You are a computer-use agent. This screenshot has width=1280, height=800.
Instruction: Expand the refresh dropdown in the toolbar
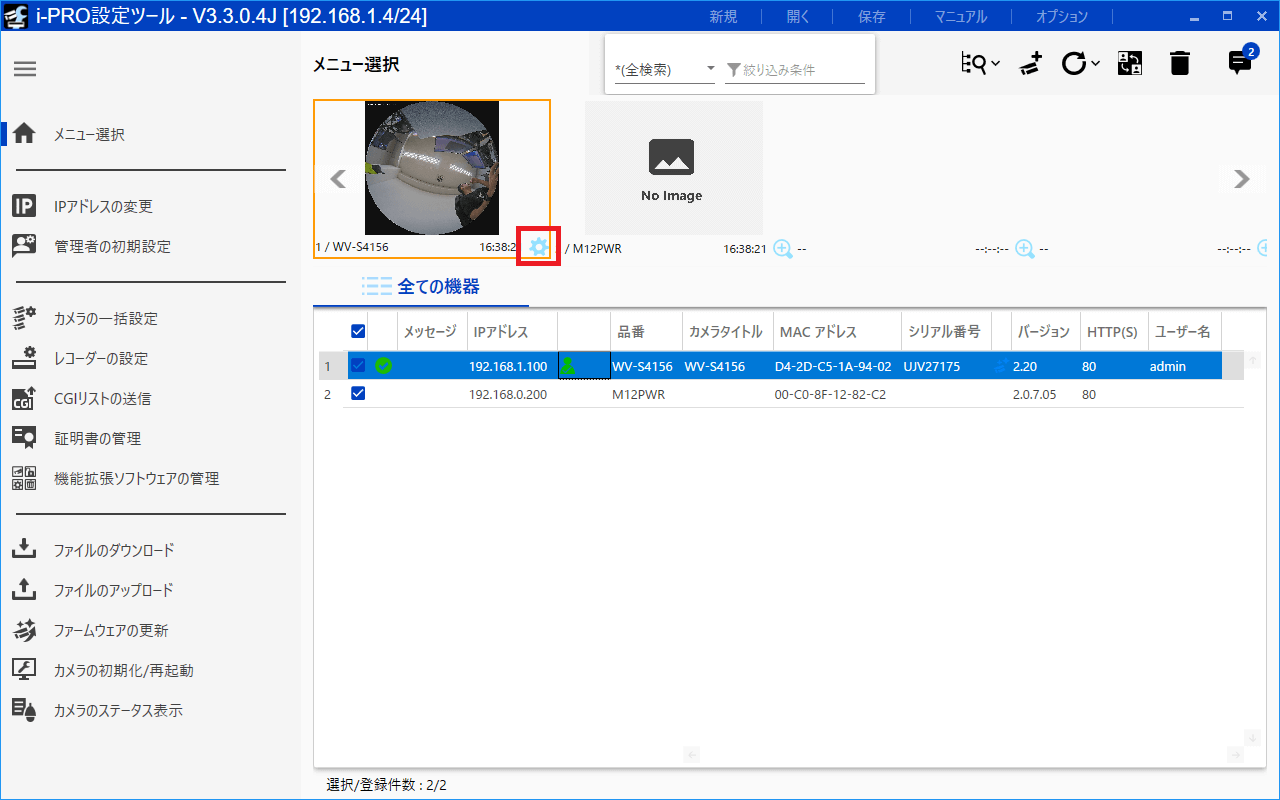[x=1081, y=64]
